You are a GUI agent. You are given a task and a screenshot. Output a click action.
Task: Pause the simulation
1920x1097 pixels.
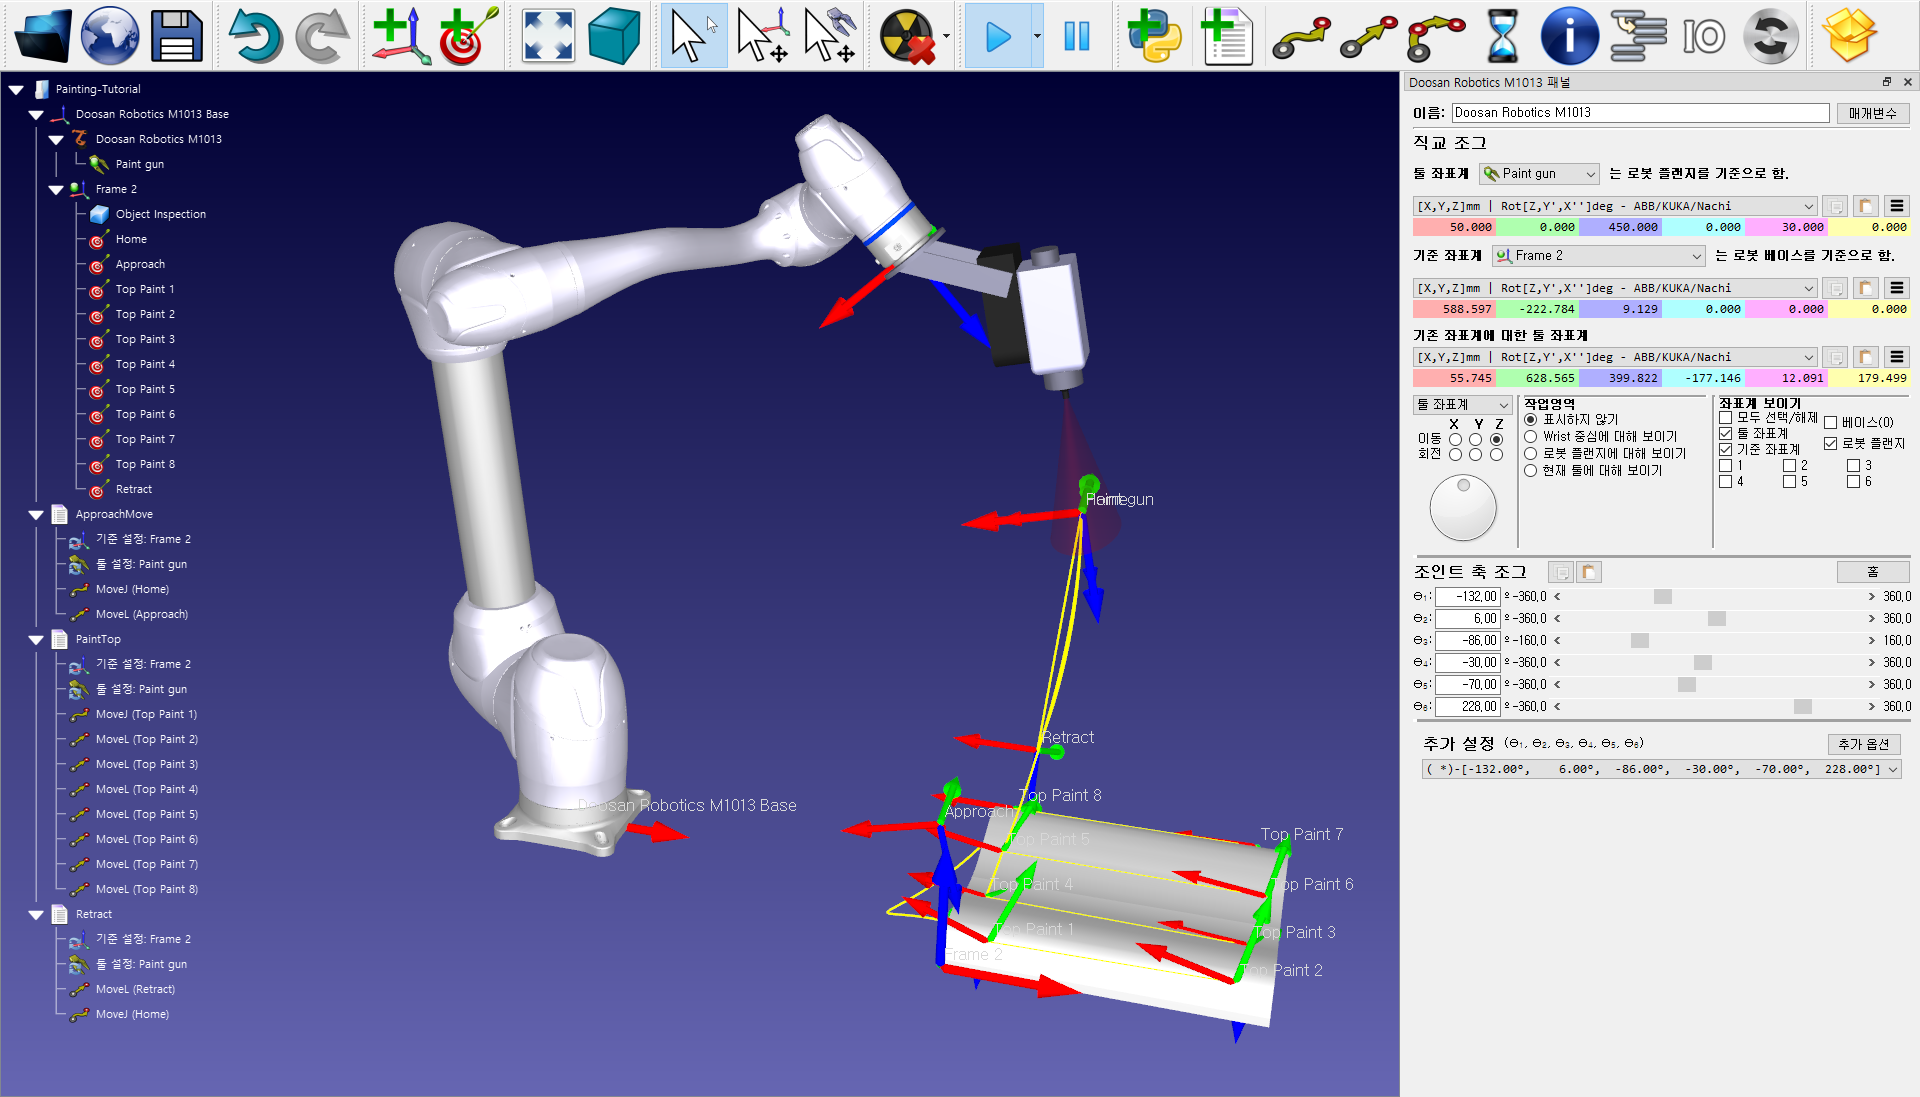[x=1076, y=37]
